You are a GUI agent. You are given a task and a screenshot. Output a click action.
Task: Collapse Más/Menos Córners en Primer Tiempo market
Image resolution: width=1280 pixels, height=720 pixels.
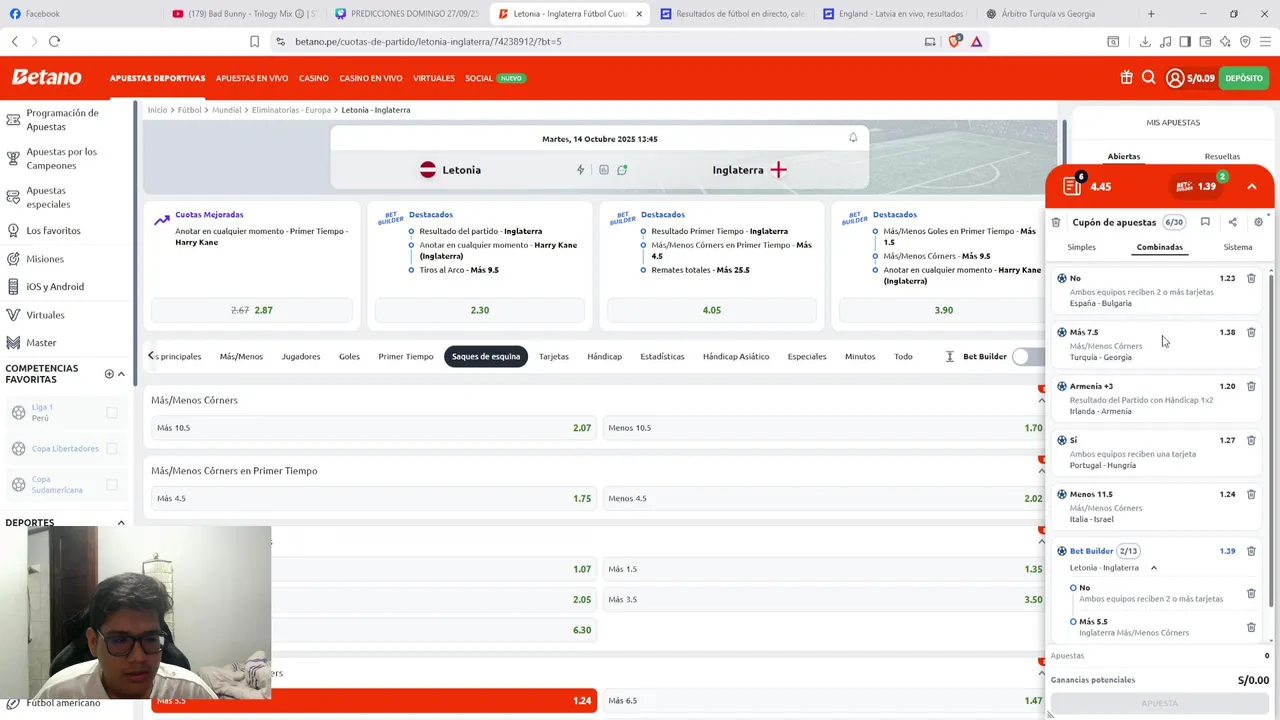(1041, 471)
